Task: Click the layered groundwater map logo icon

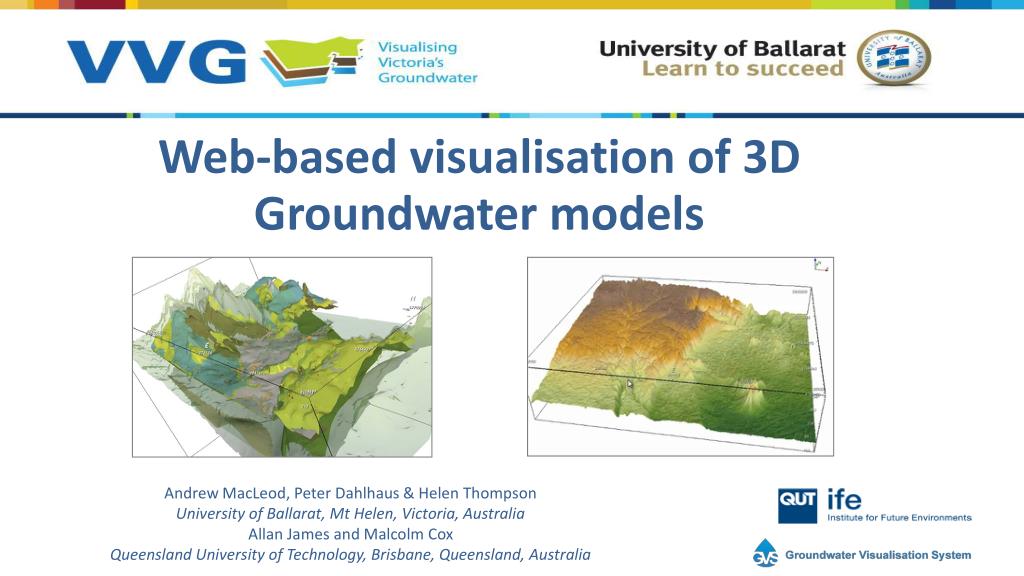Action: (x=312, y=61)
